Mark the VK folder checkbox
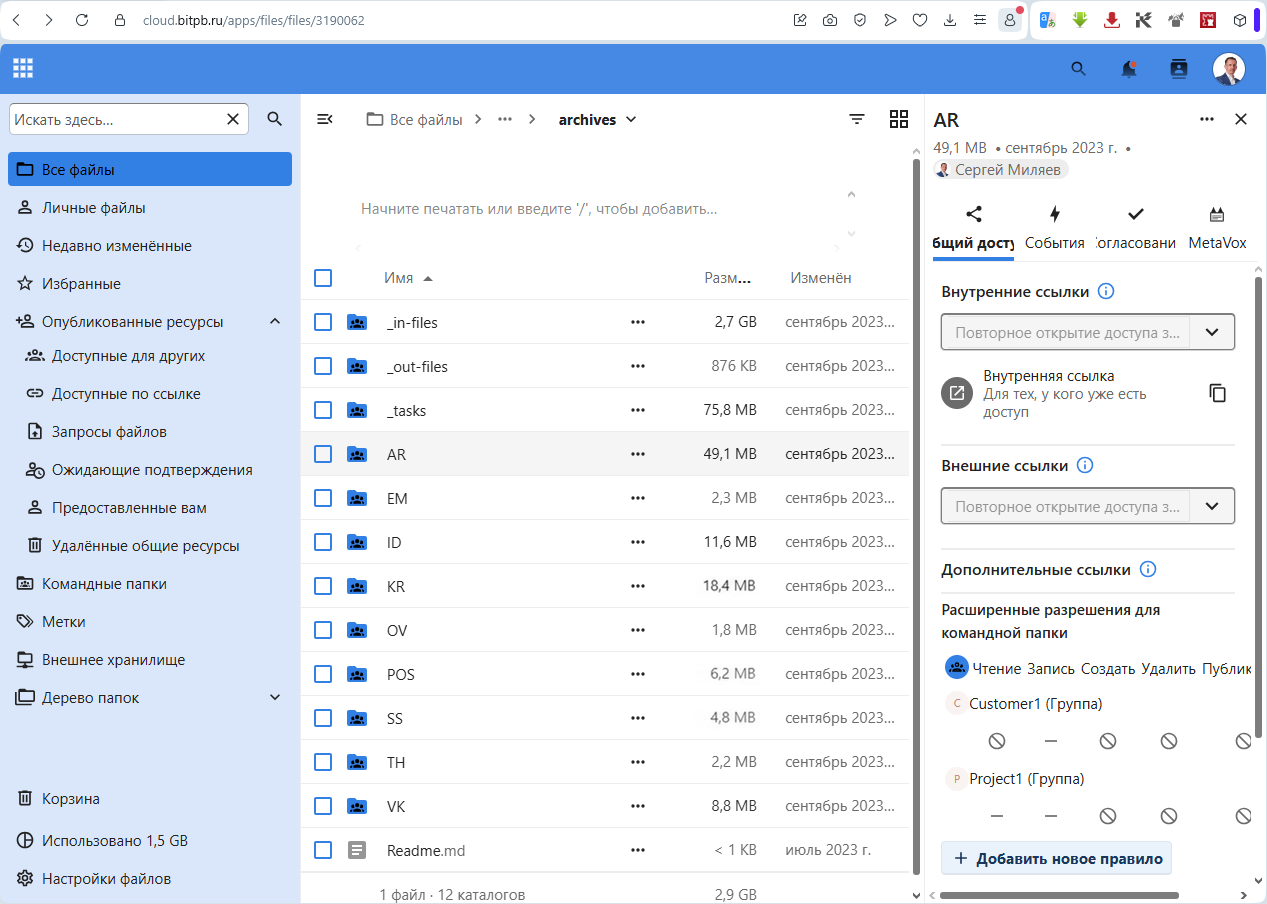 (323, 806)
